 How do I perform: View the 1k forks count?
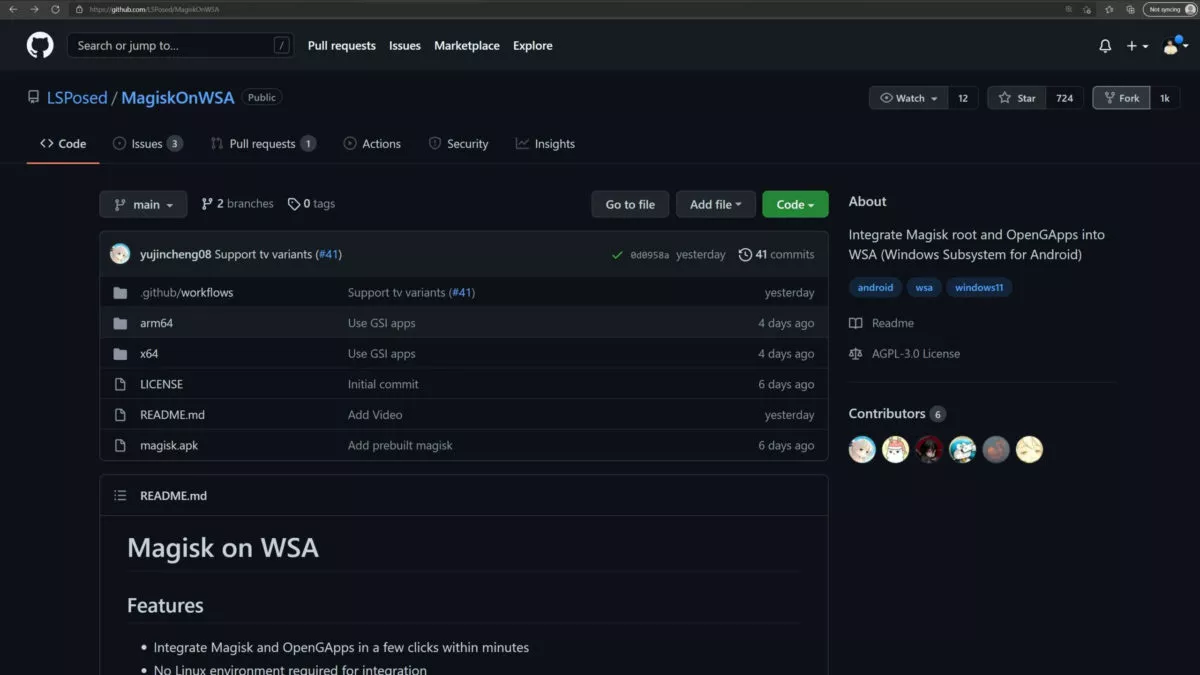(1165, 98)
